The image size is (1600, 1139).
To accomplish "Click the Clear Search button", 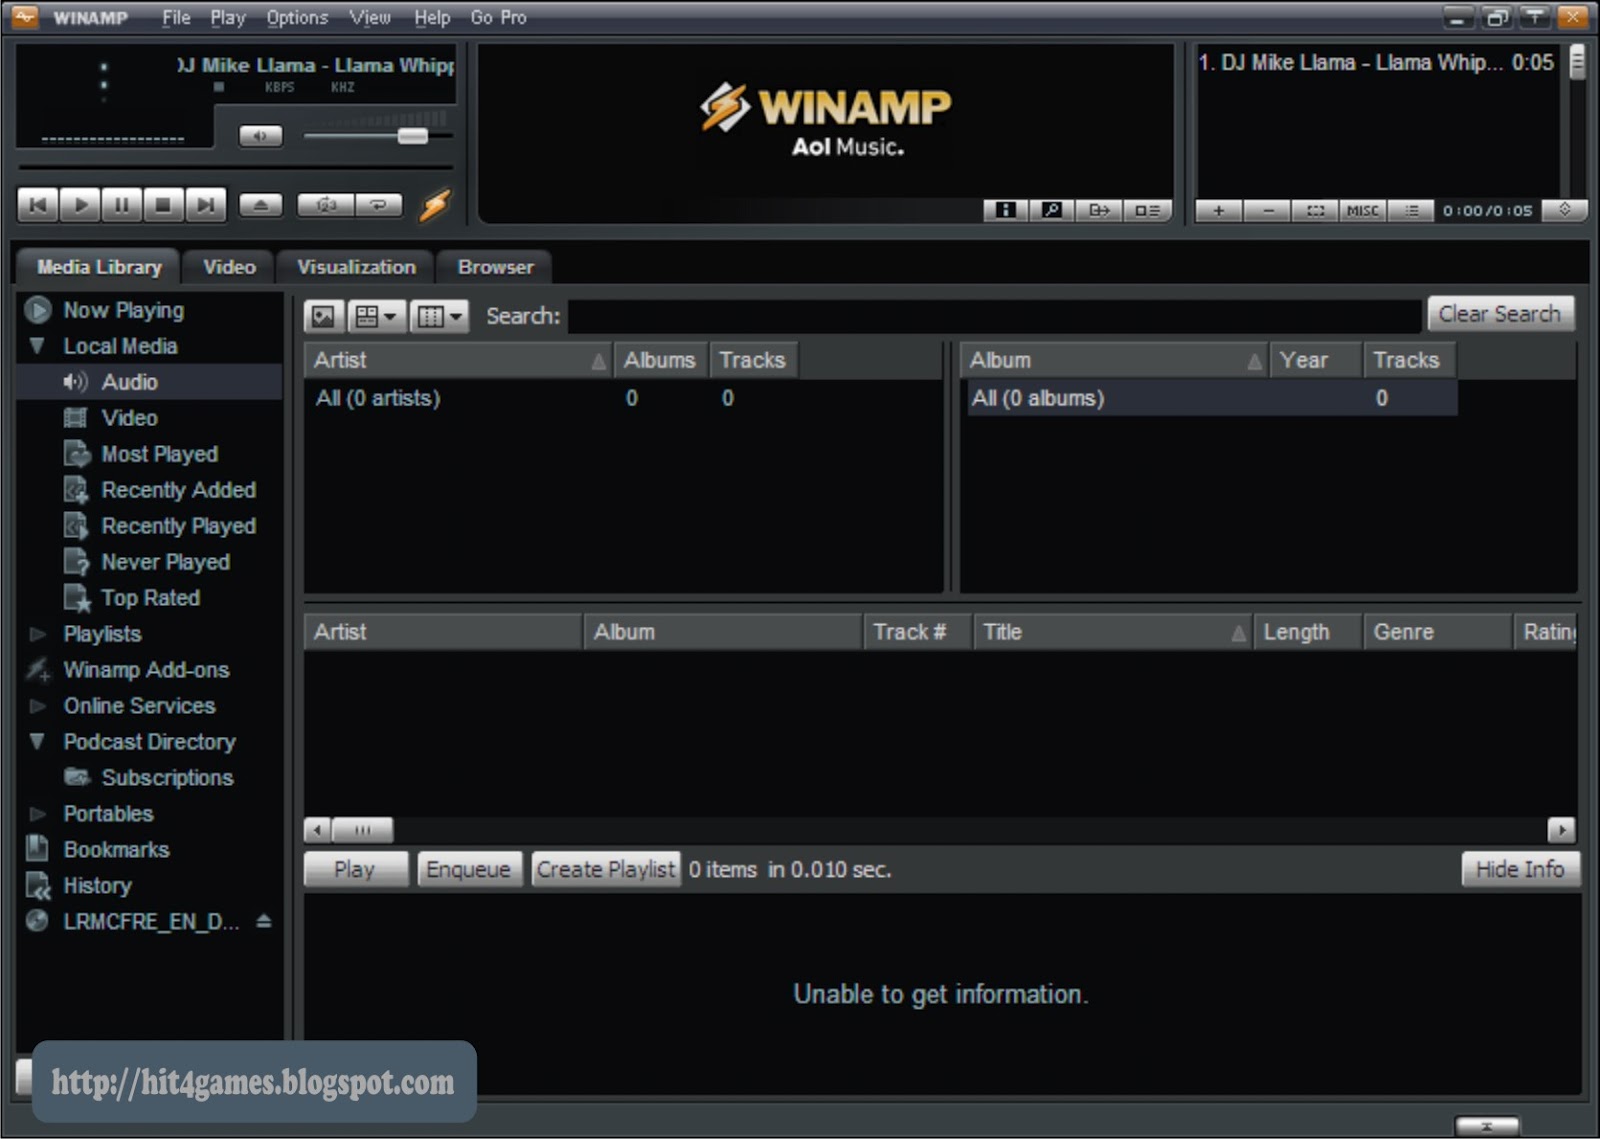I will 1500,314.
